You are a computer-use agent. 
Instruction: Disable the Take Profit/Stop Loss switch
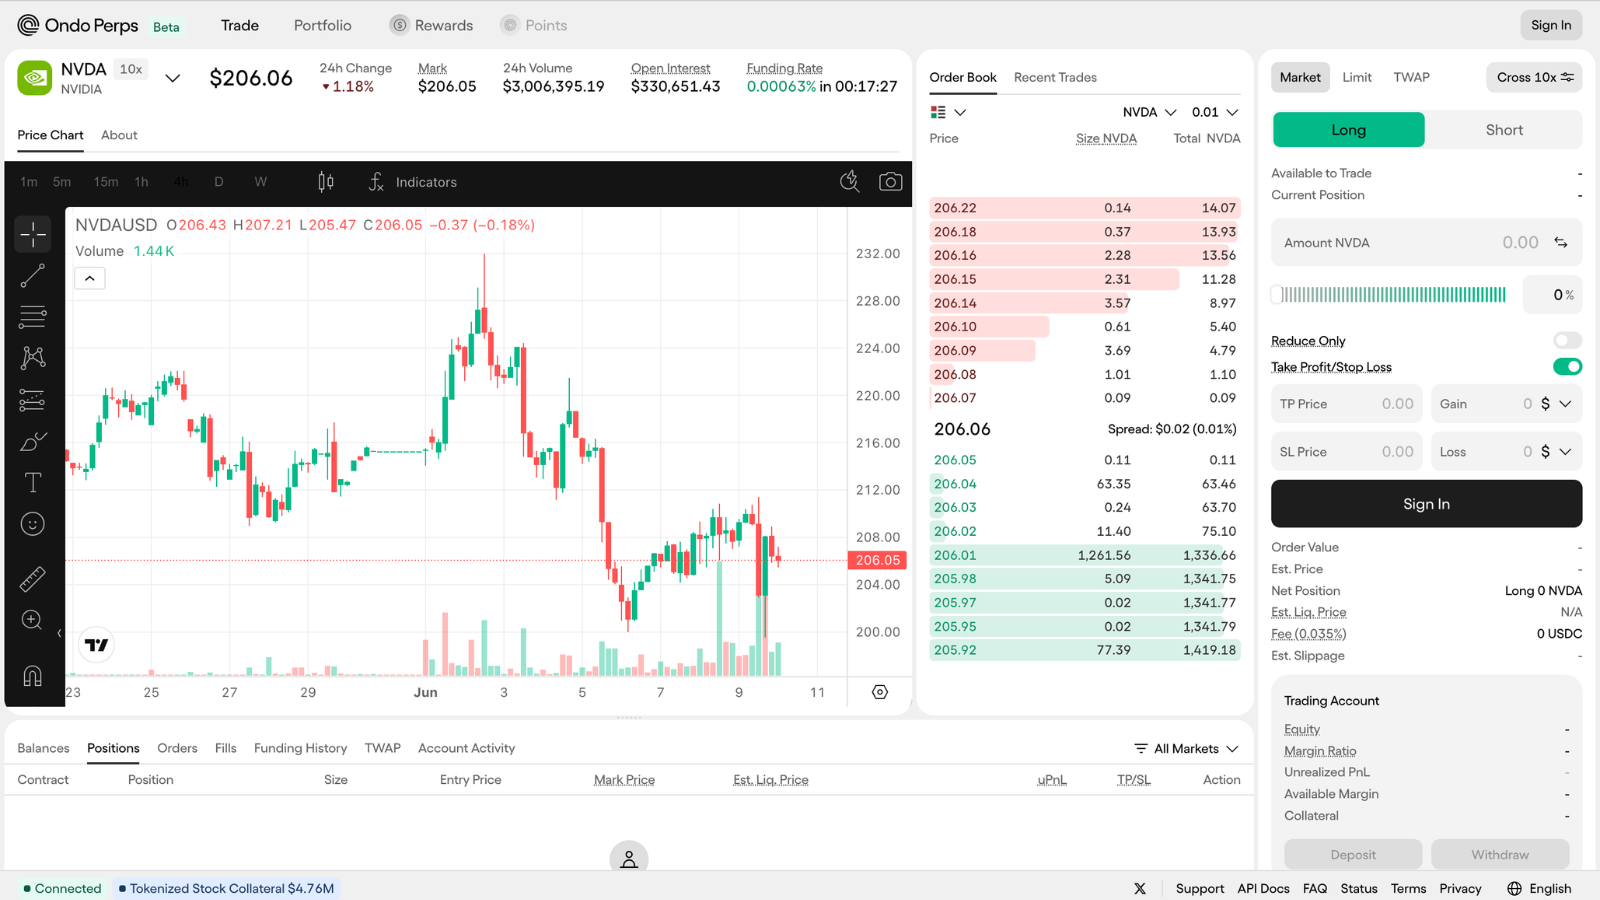1567,367
